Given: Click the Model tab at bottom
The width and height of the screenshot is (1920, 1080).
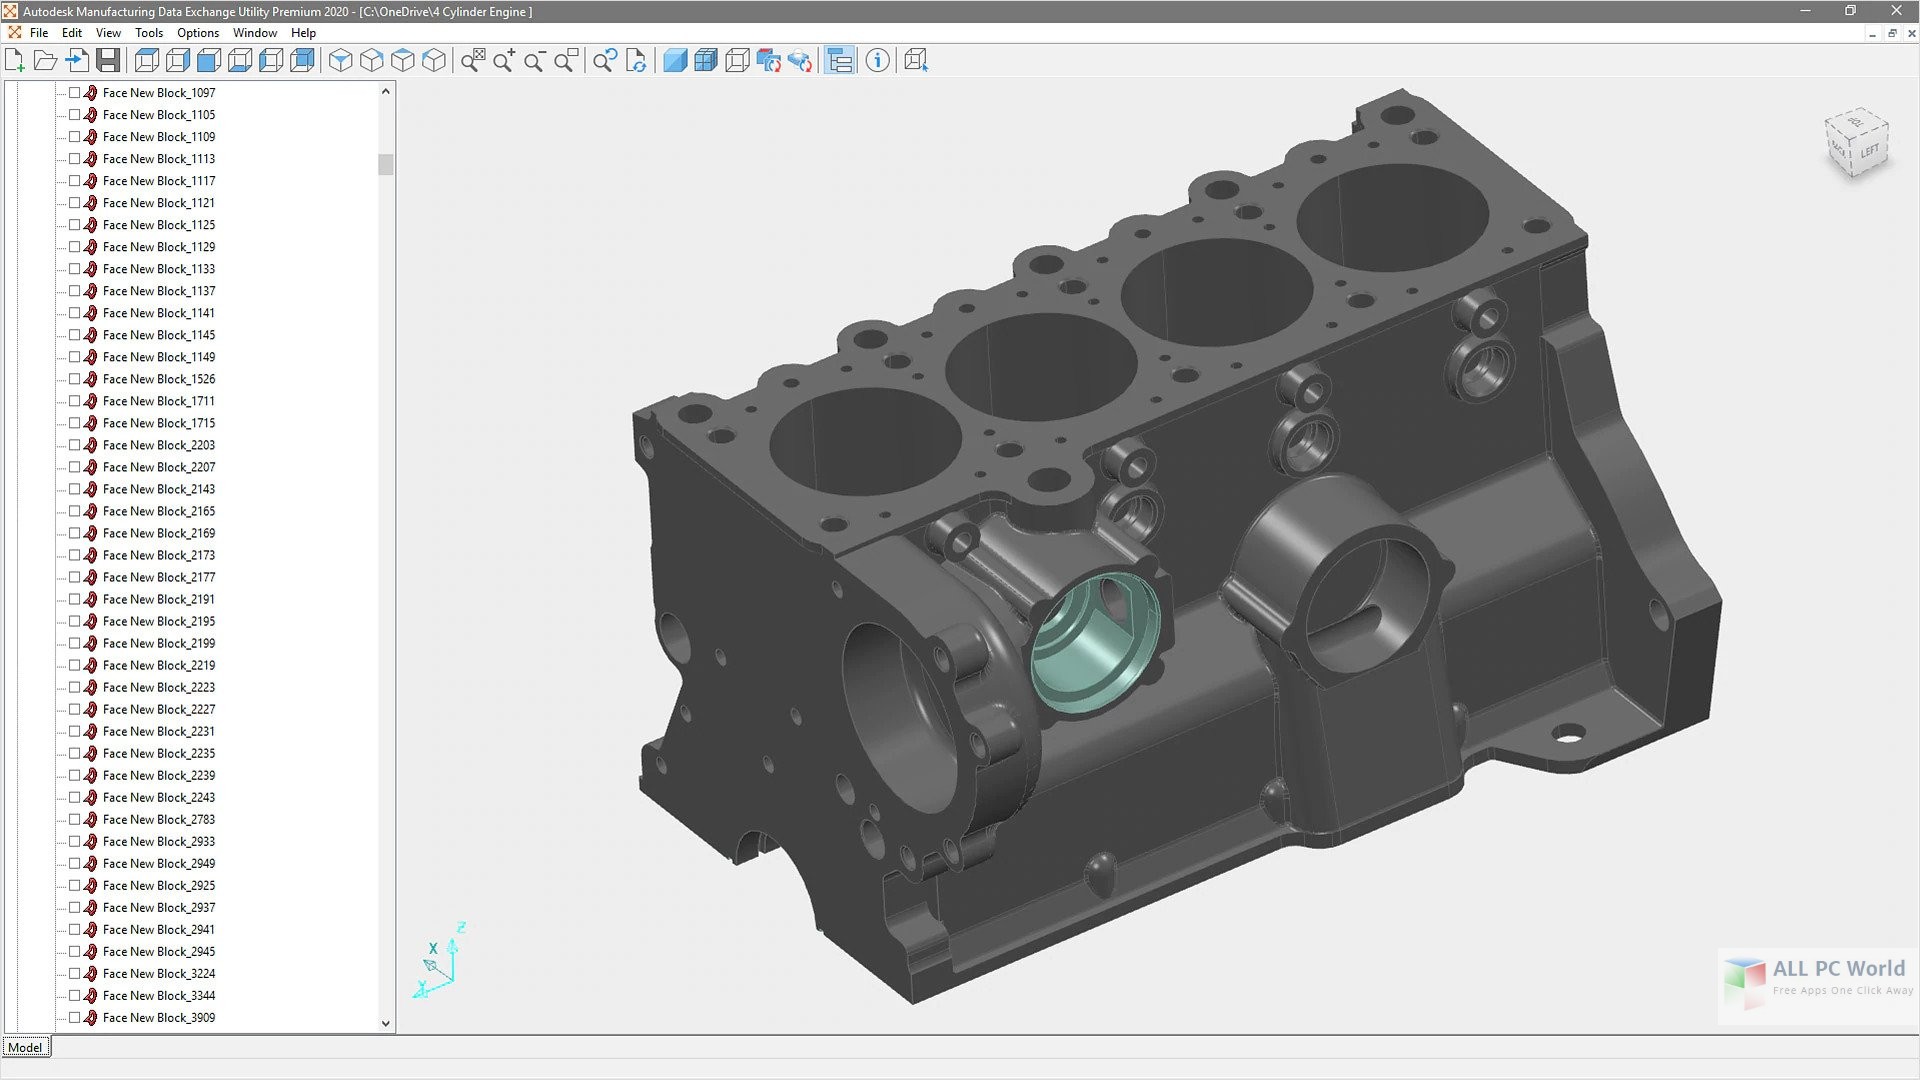Looking at the screenshot, I should (24, 1046).
